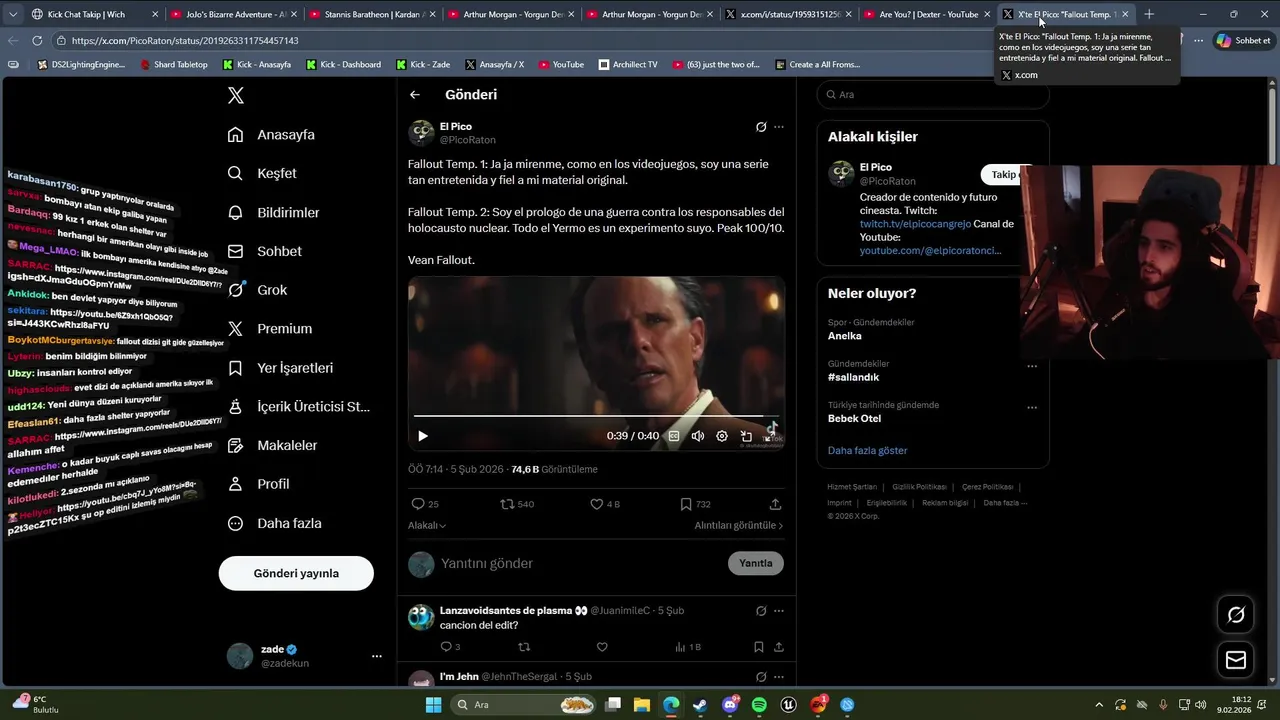Open Archillect TV bookmark
Viewport: 1280px width, 720px height.
[628, 64]
